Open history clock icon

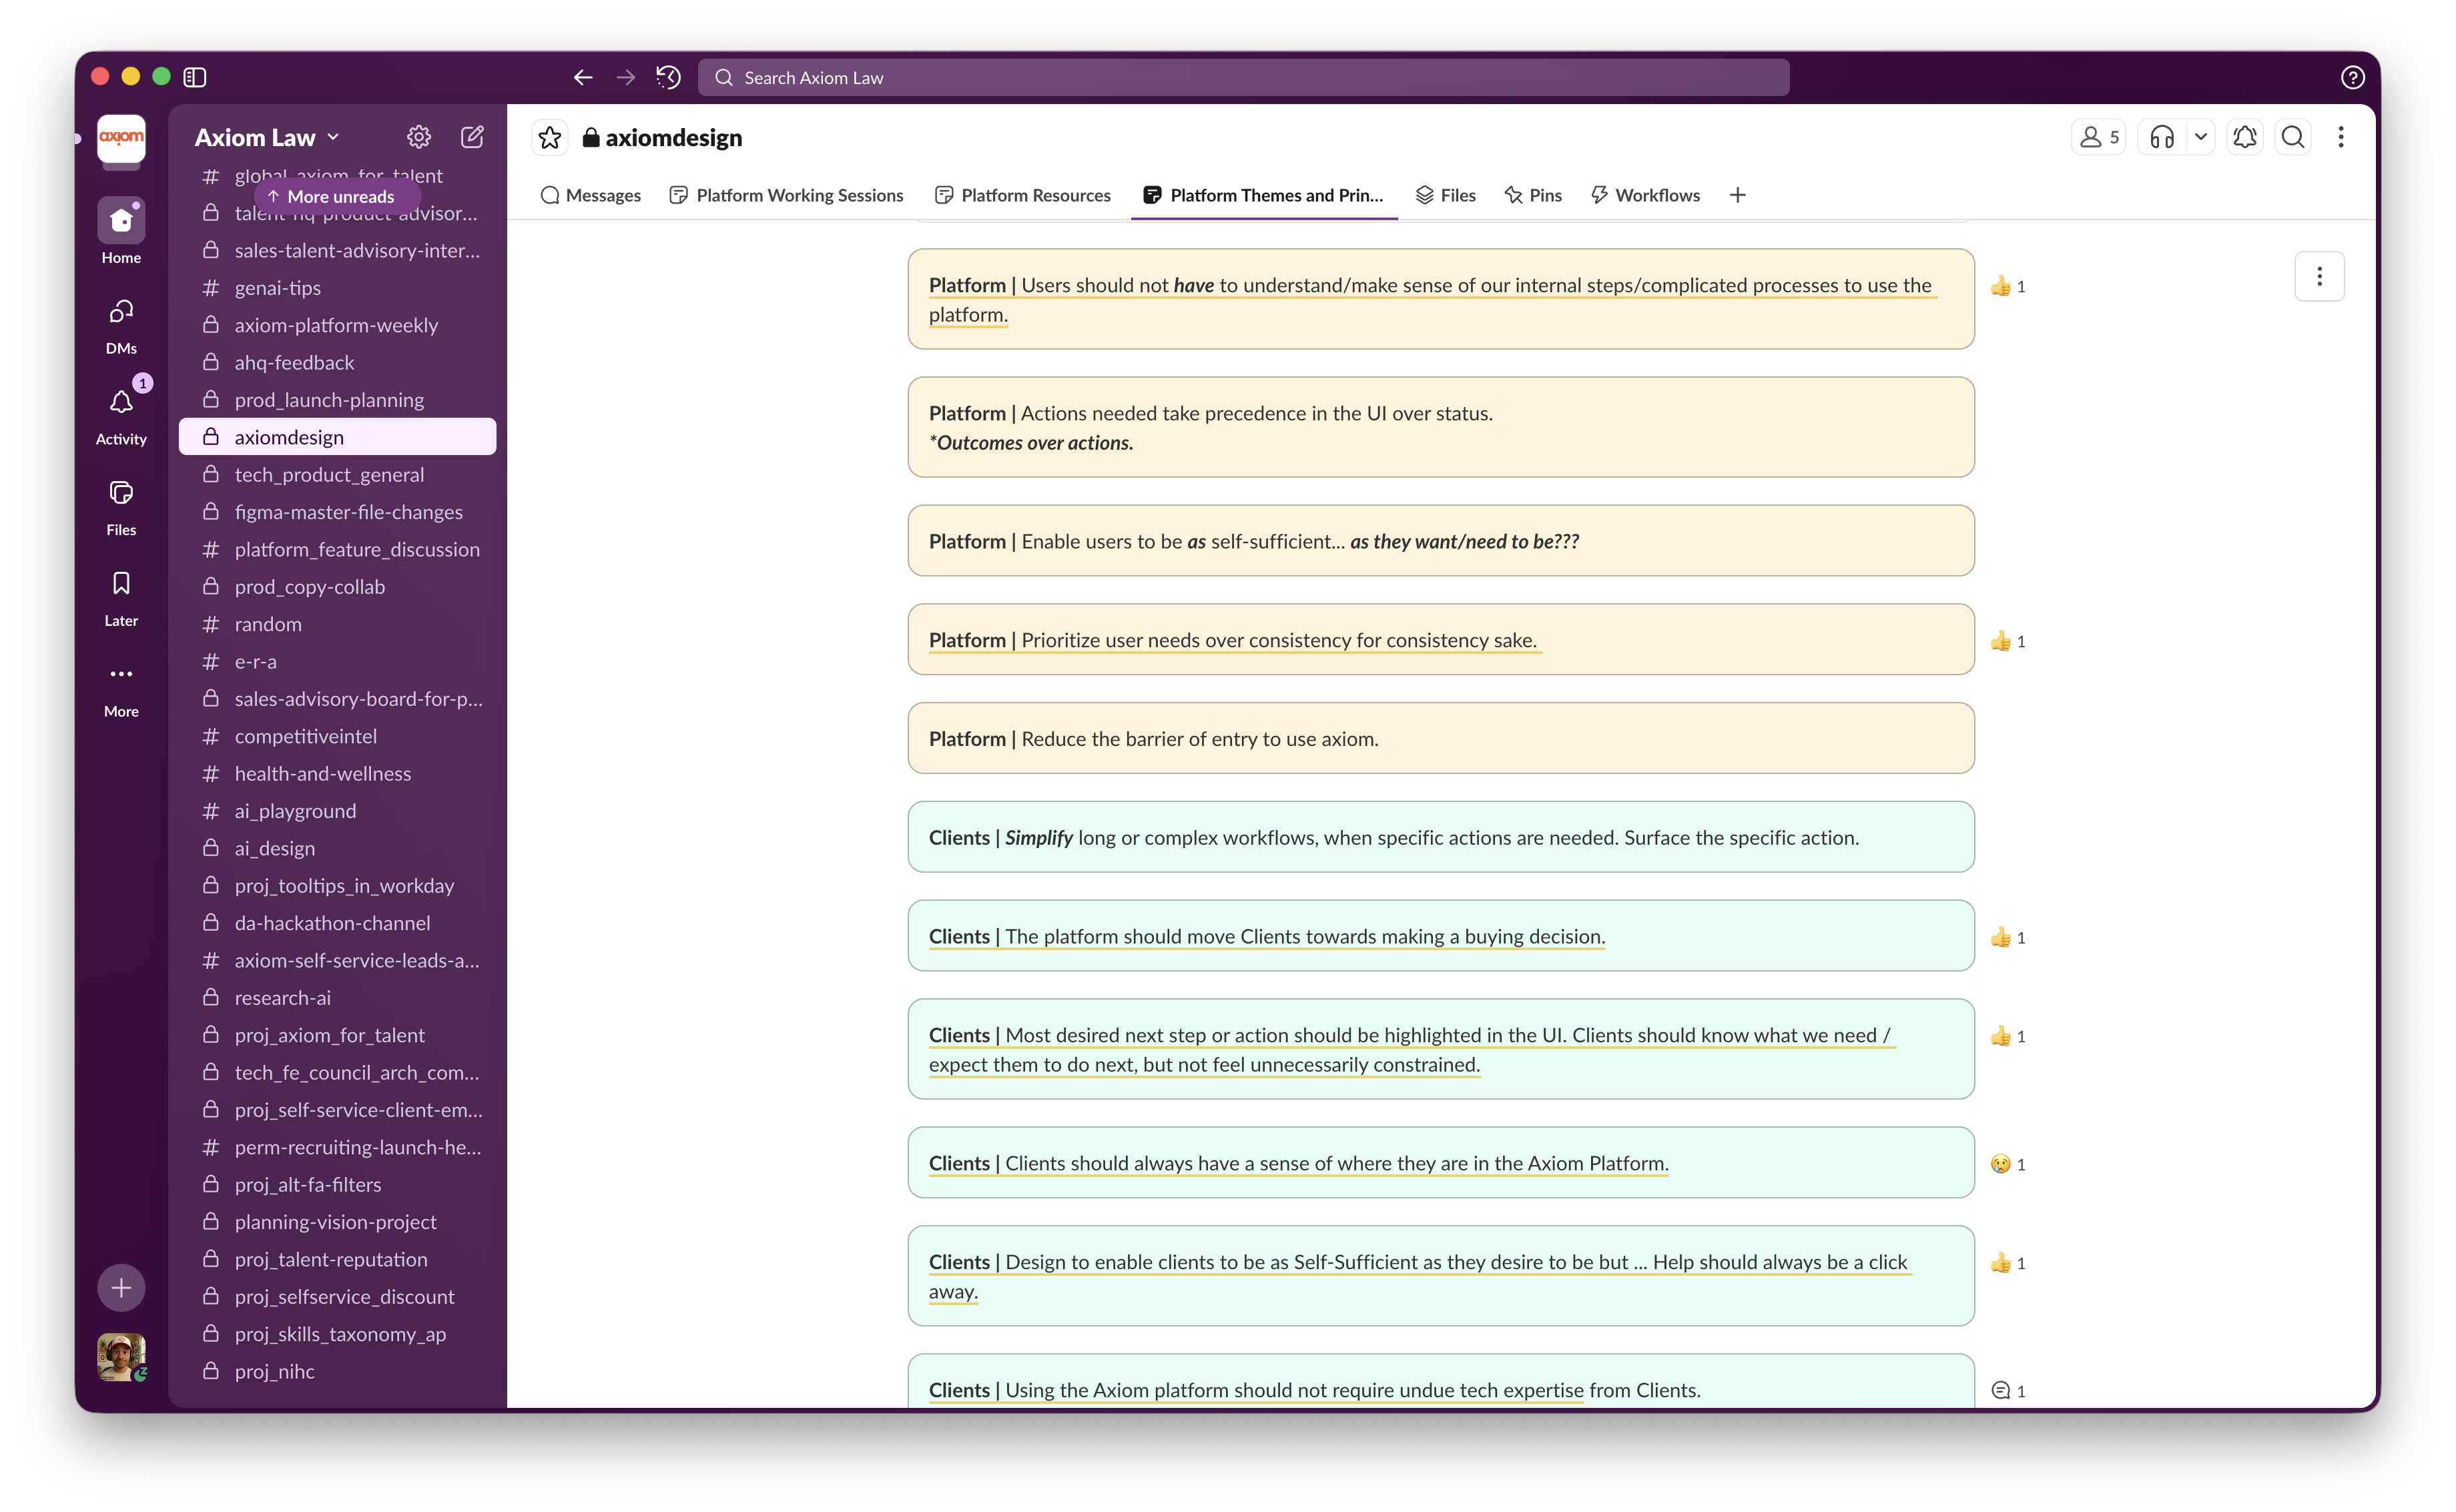(668, 77)
